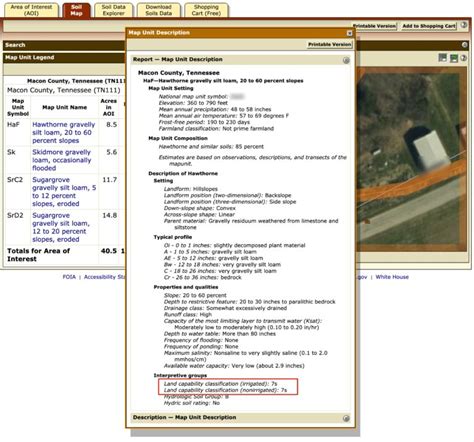Click the Elevation: 360 to 790 feet line

[193, 103]
